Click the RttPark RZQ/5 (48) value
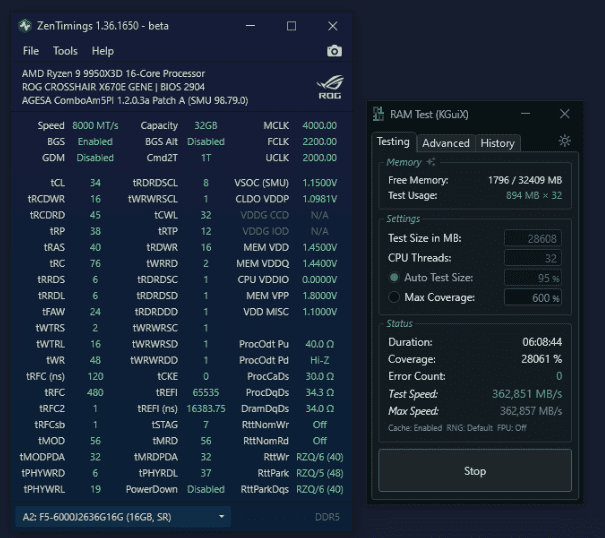The width and height of the screenshot is (605, 538). pyautogui.click(x=319, y=473)
